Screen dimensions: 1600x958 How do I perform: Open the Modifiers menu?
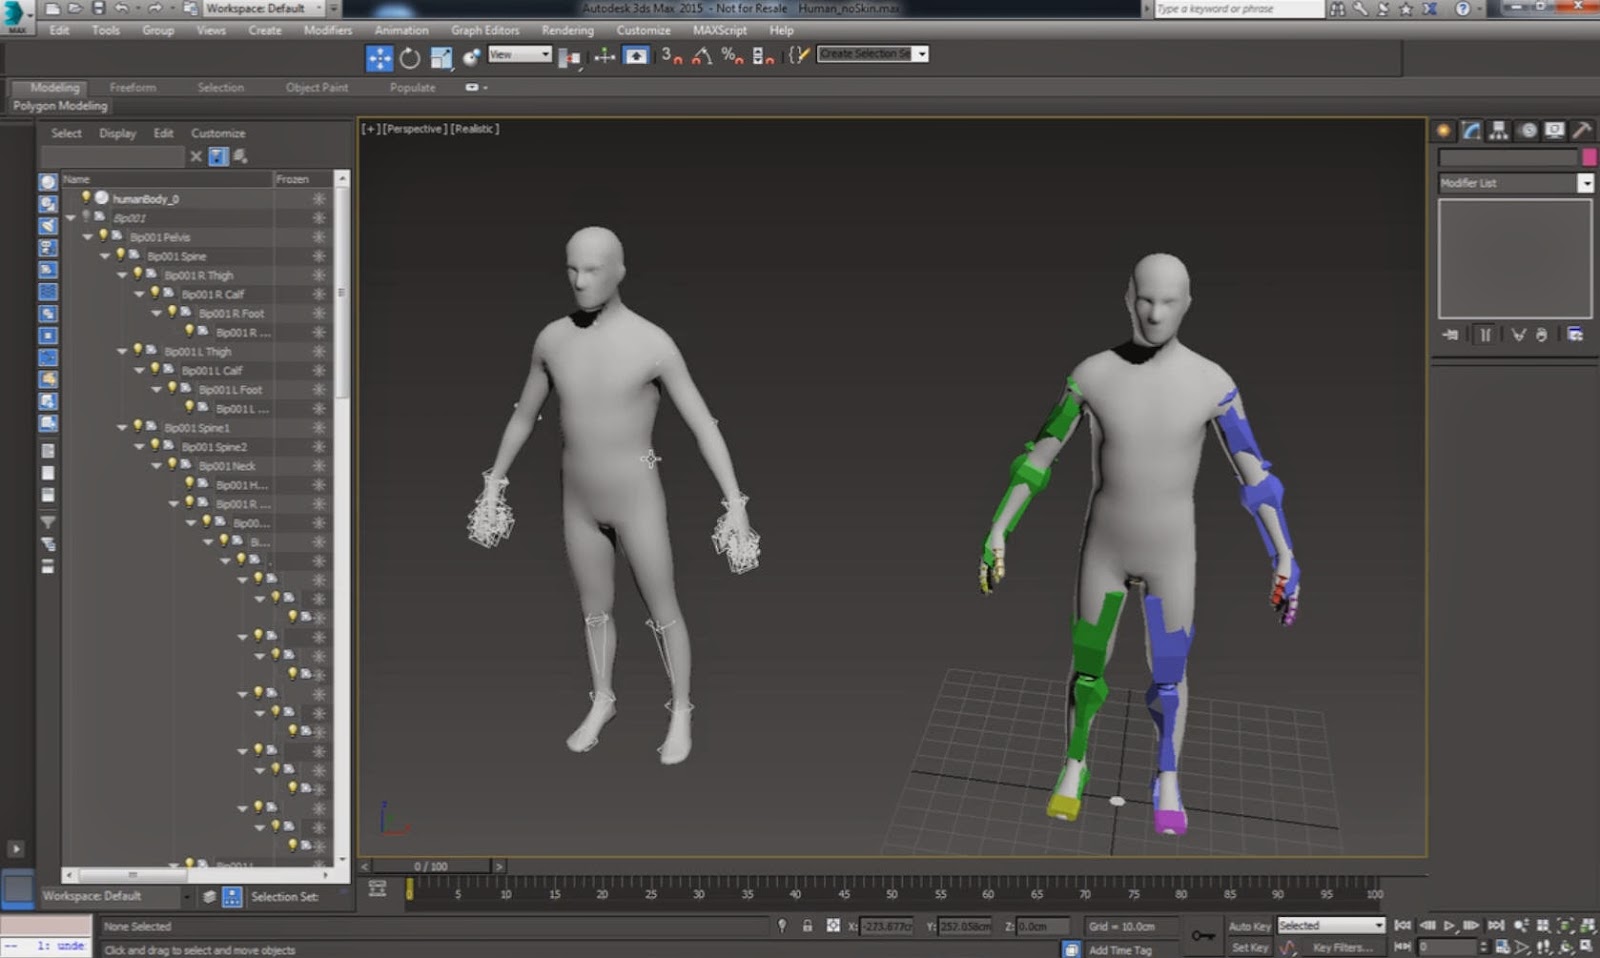328,30
